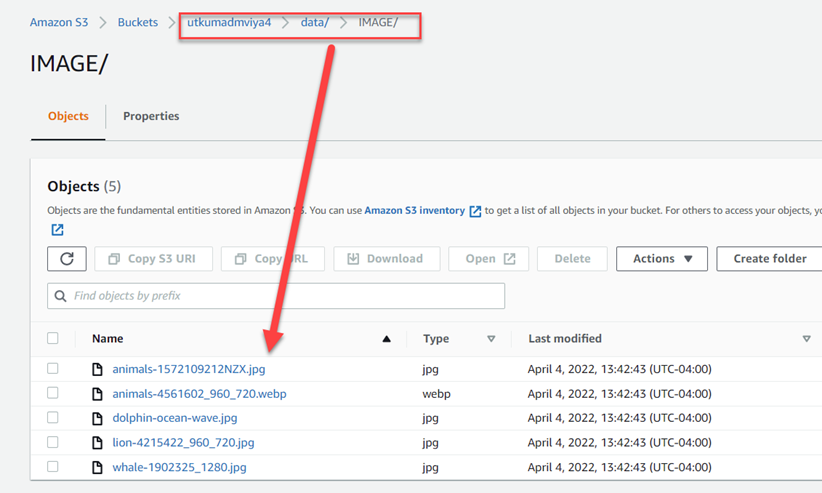This screenshot has height=493, width=822.
Task: Select the Objects tab
Action: pyautogui.click(x=68, y=116)
